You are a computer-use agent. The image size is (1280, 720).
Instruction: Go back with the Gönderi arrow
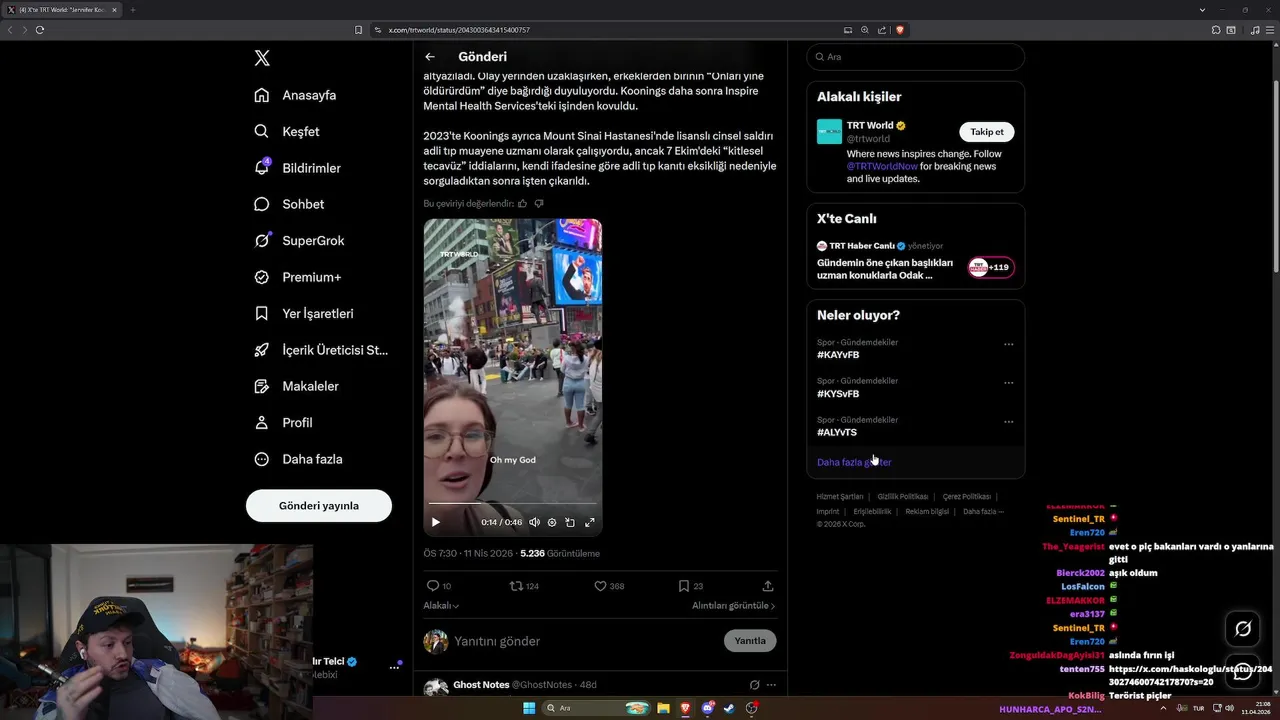point(430,57)
